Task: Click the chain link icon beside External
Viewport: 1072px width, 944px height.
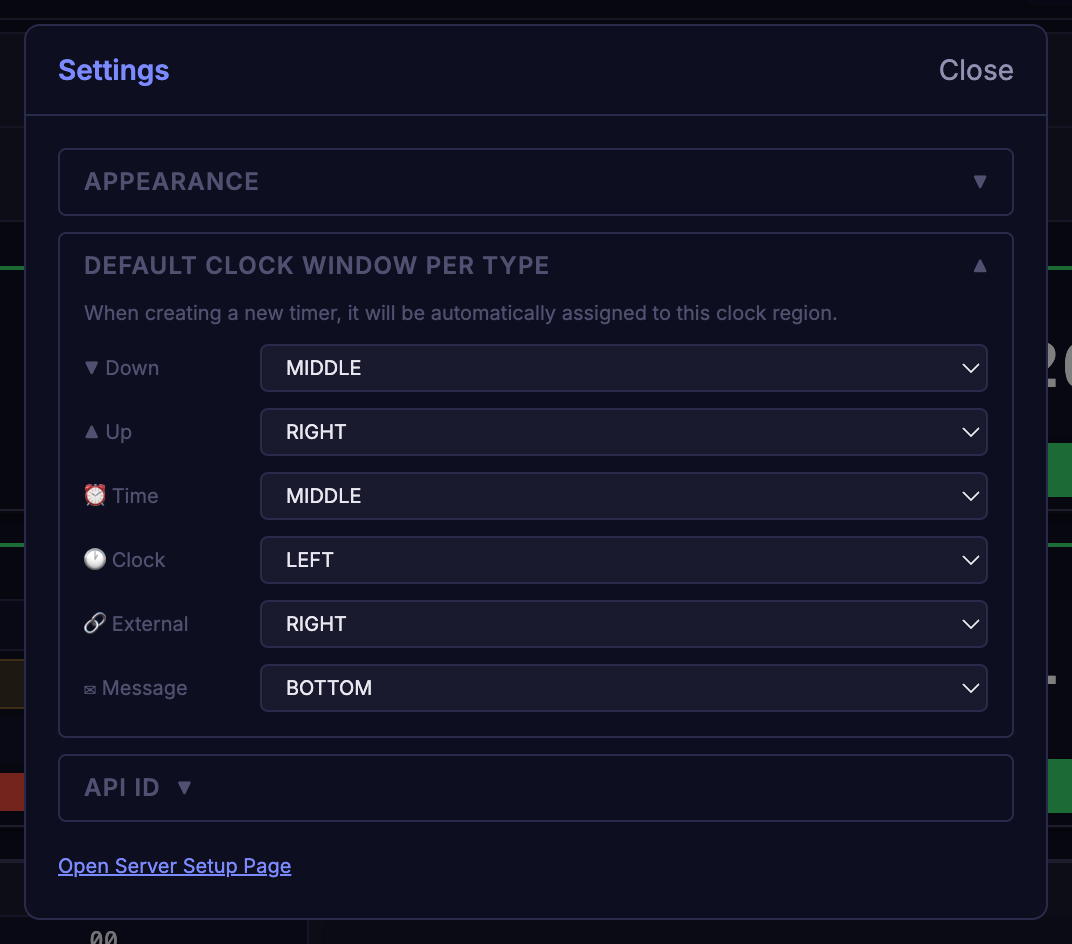Action: [x=94, y=623]
